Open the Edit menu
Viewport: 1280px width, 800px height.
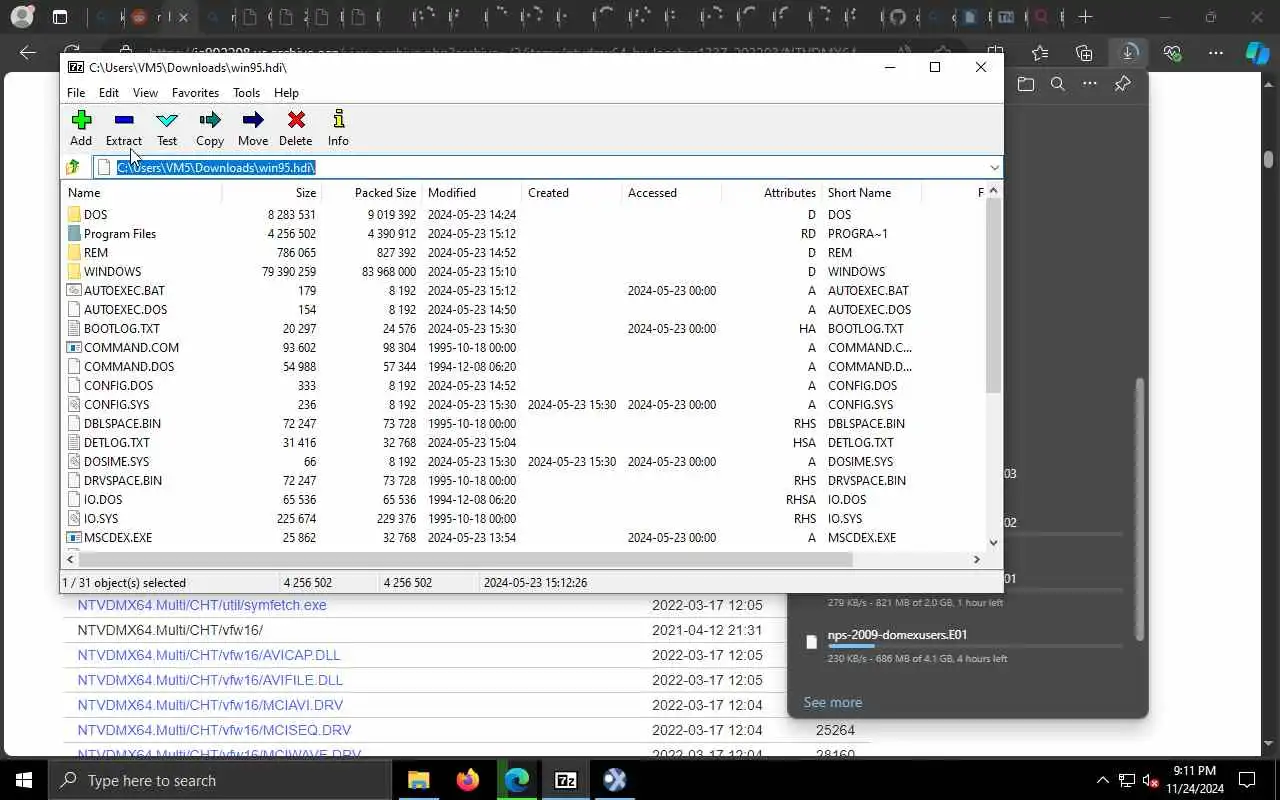point(109,92)
